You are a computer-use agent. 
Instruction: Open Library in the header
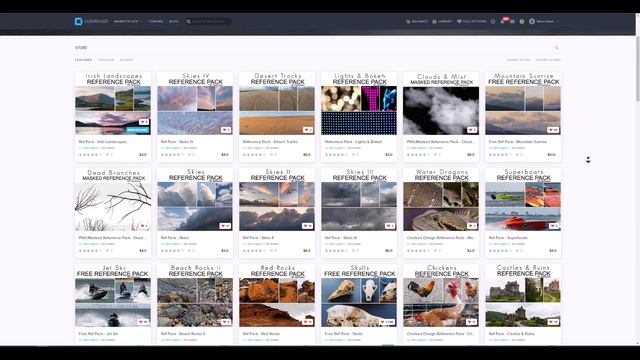(442, 22)
